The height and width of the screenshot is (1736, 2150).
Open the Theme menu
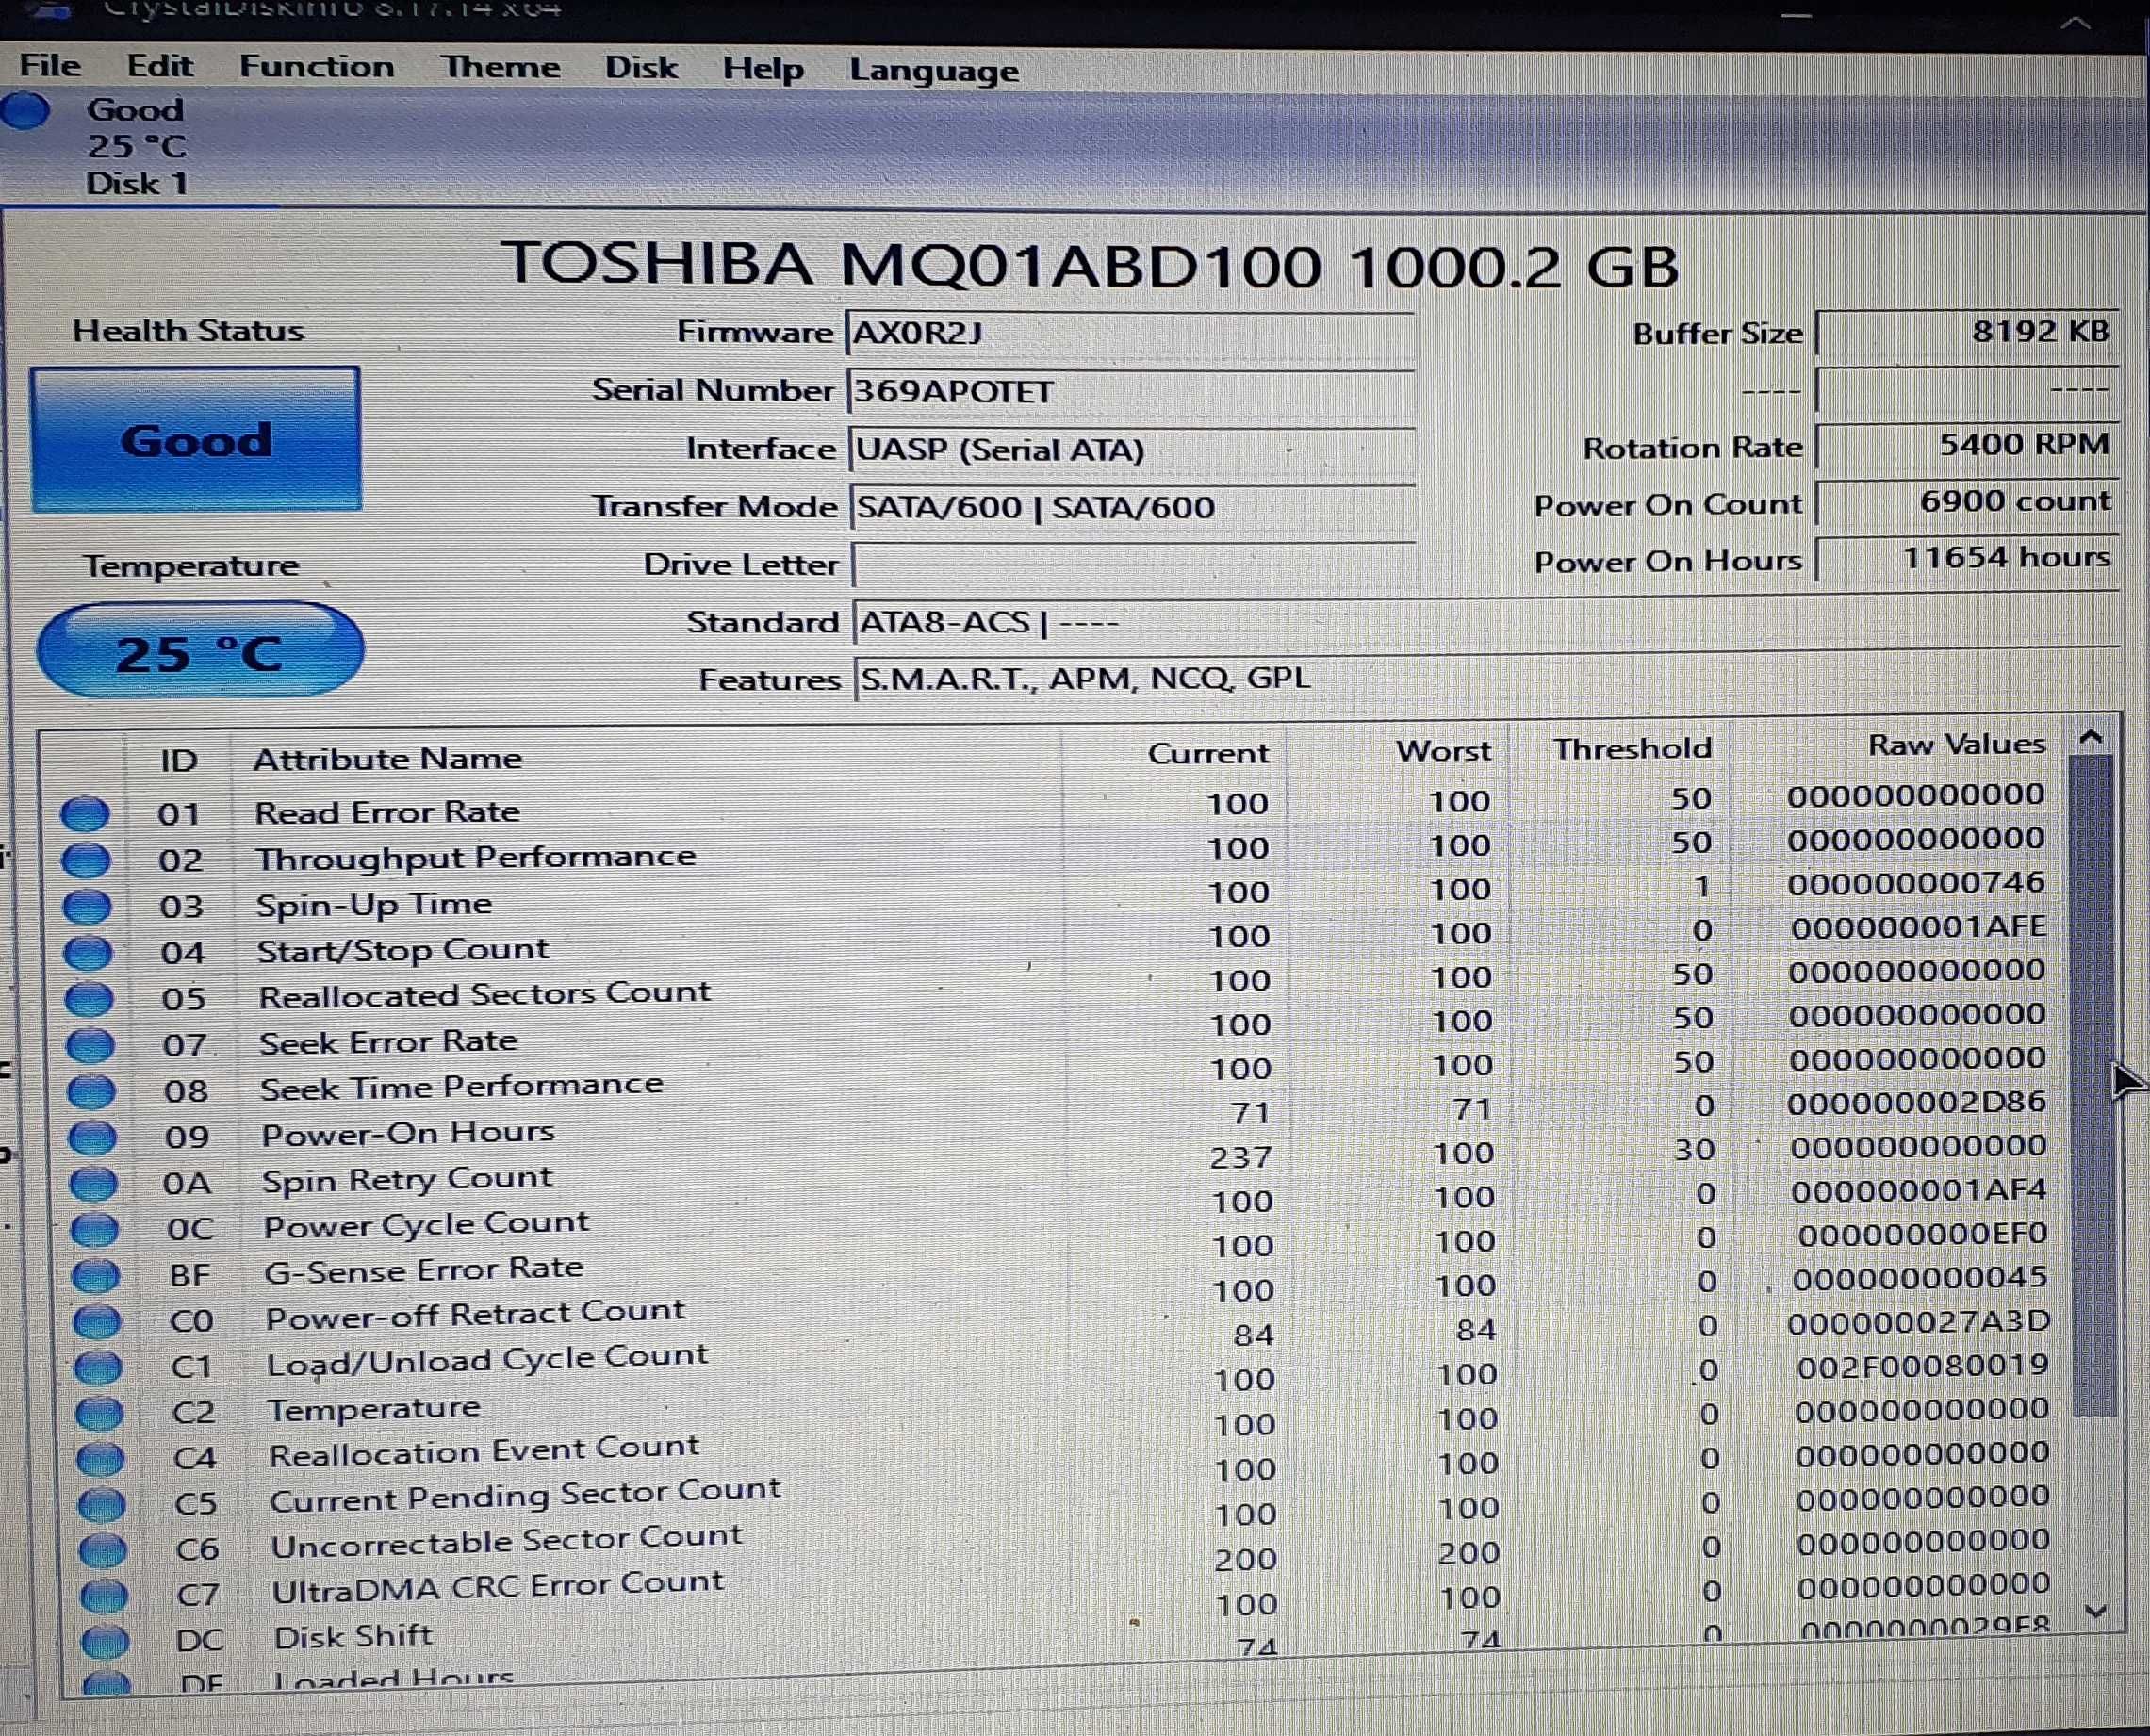(x=501, y=68)
